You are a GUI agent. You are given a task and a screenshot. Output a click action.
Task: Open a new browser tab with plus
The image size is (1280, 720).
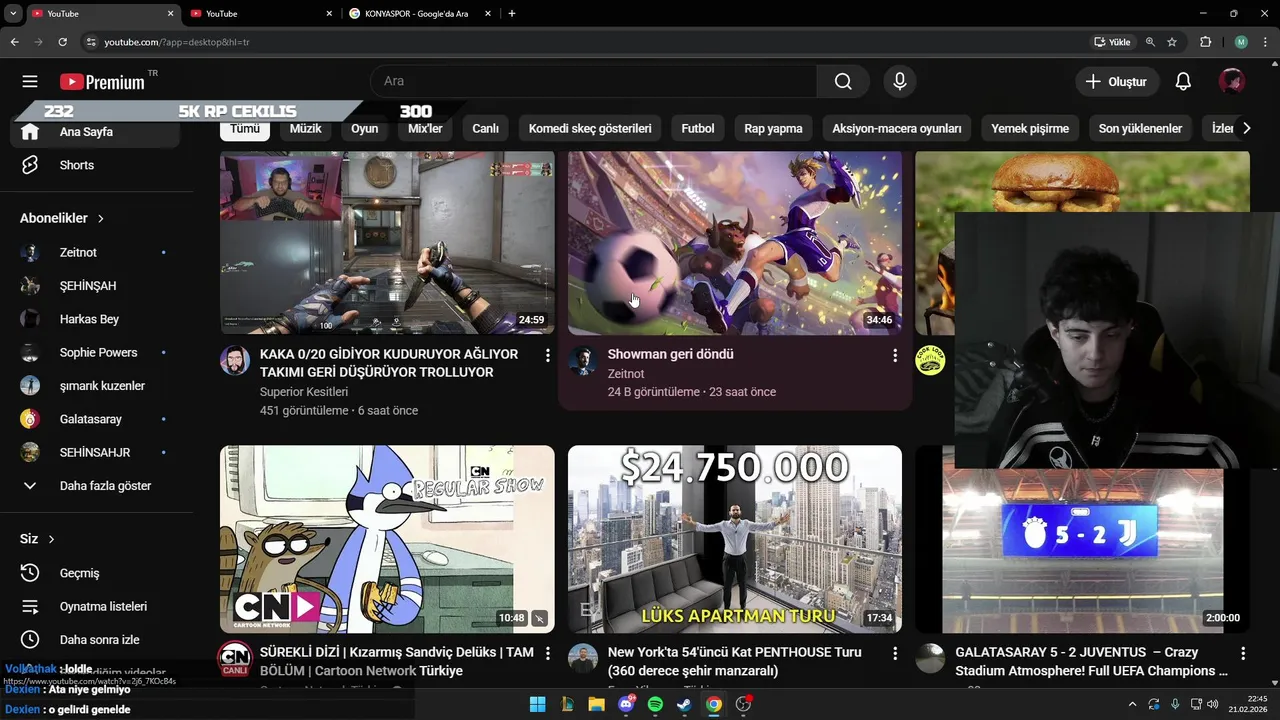(512, 14)
